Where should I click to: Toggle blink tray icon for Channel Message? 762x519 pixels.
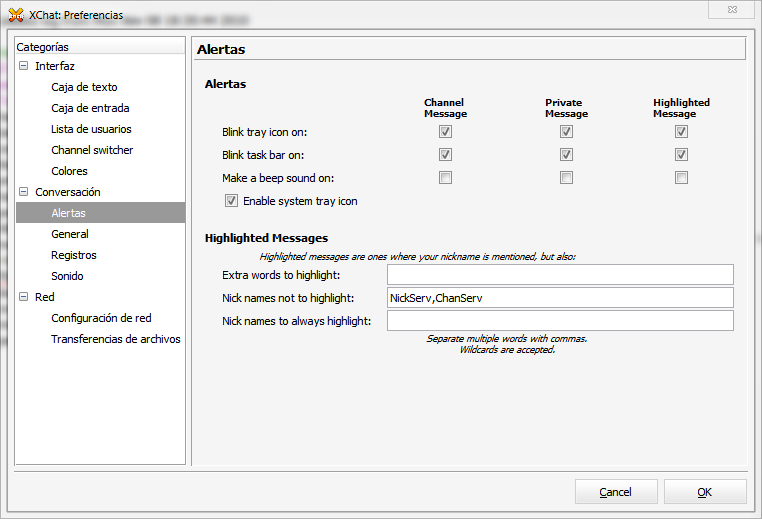coord(445,132)
